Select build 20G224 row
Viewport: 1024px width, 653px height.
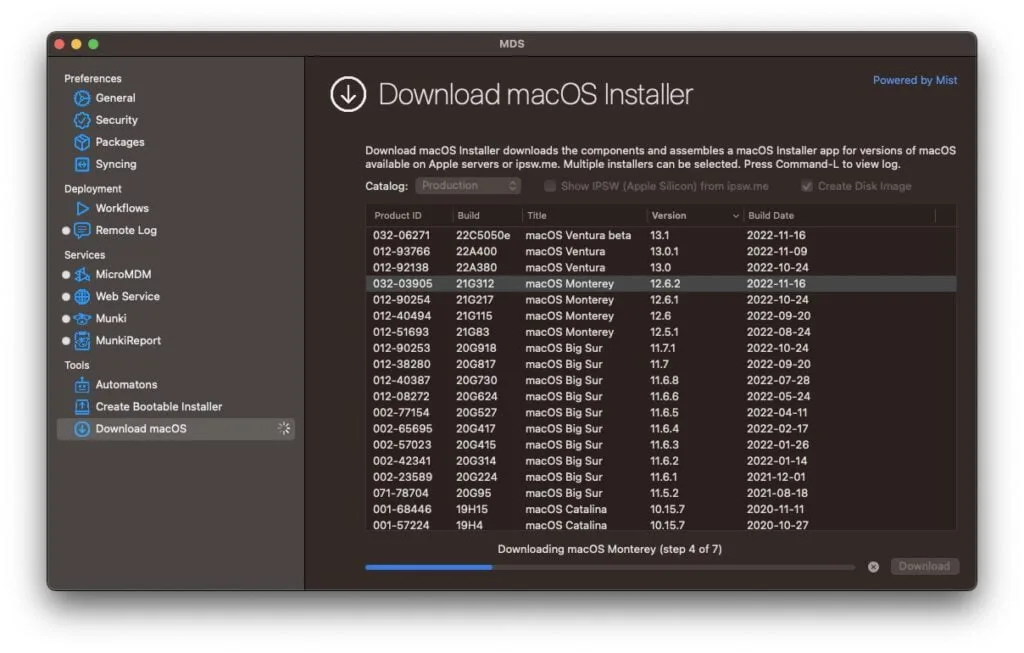pyautogui.click(x=661, y=477)
